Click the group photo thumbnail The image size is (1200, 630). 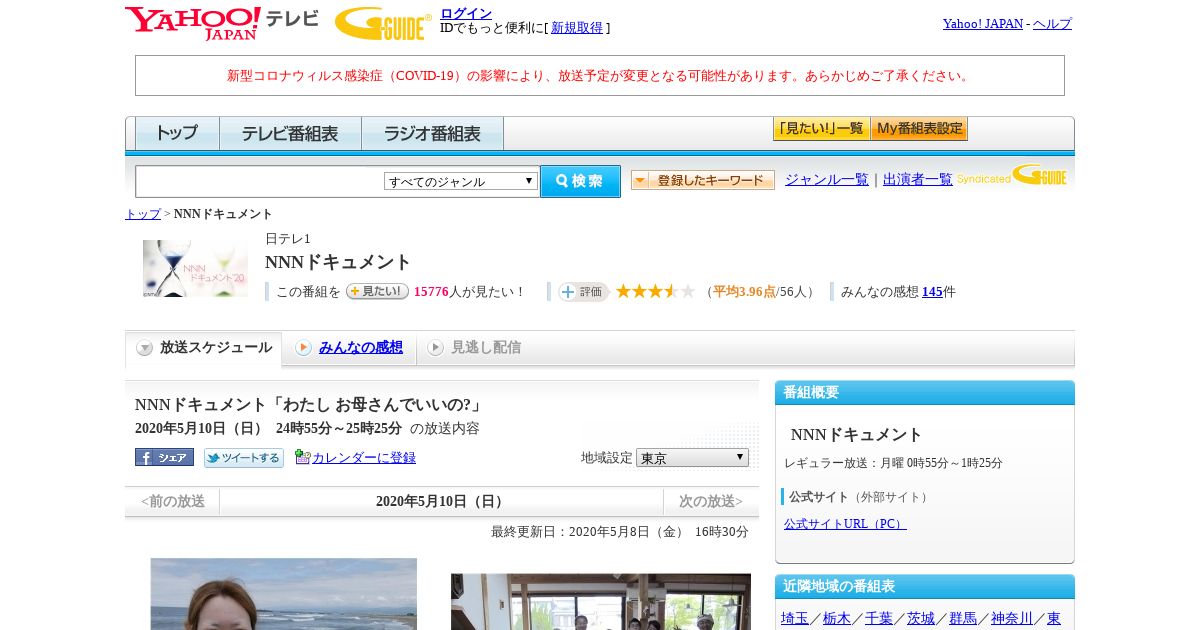[x=601, y=602]
